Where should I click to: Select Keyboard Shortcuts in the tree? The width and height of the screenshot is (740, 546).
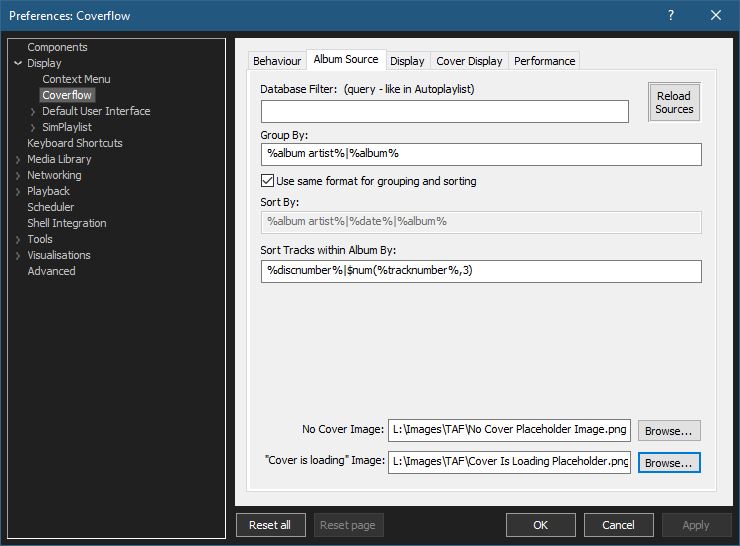[75, 143]
